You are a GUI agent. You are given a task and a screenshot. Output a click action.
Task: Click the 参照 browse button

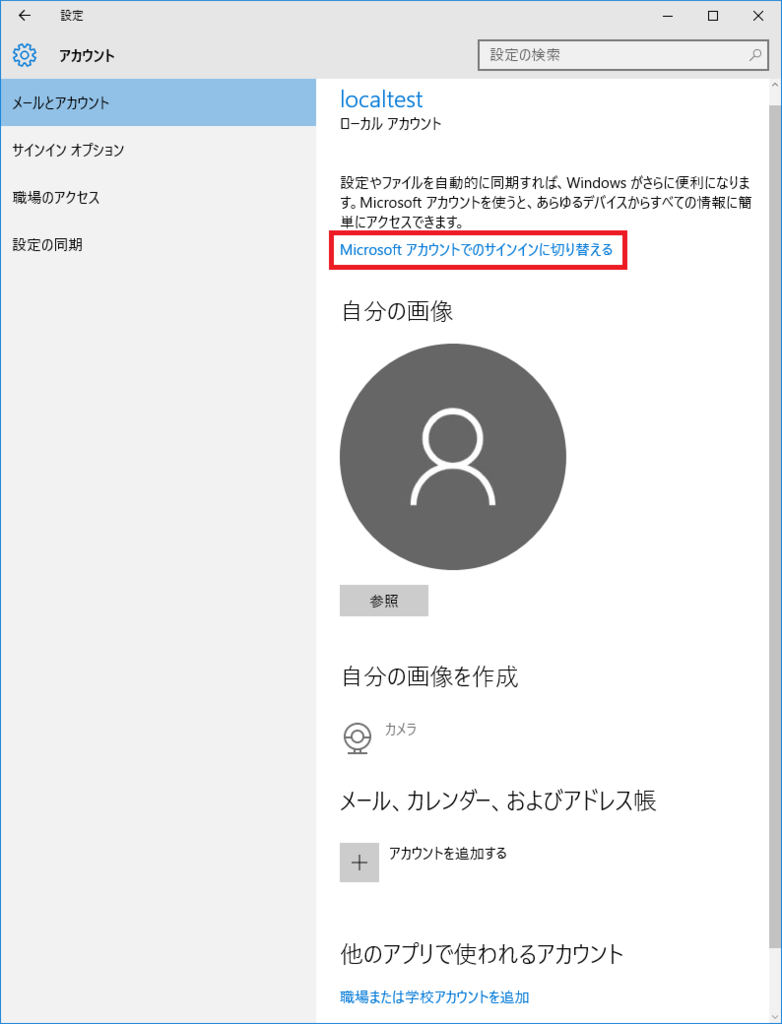click(384, 601)
